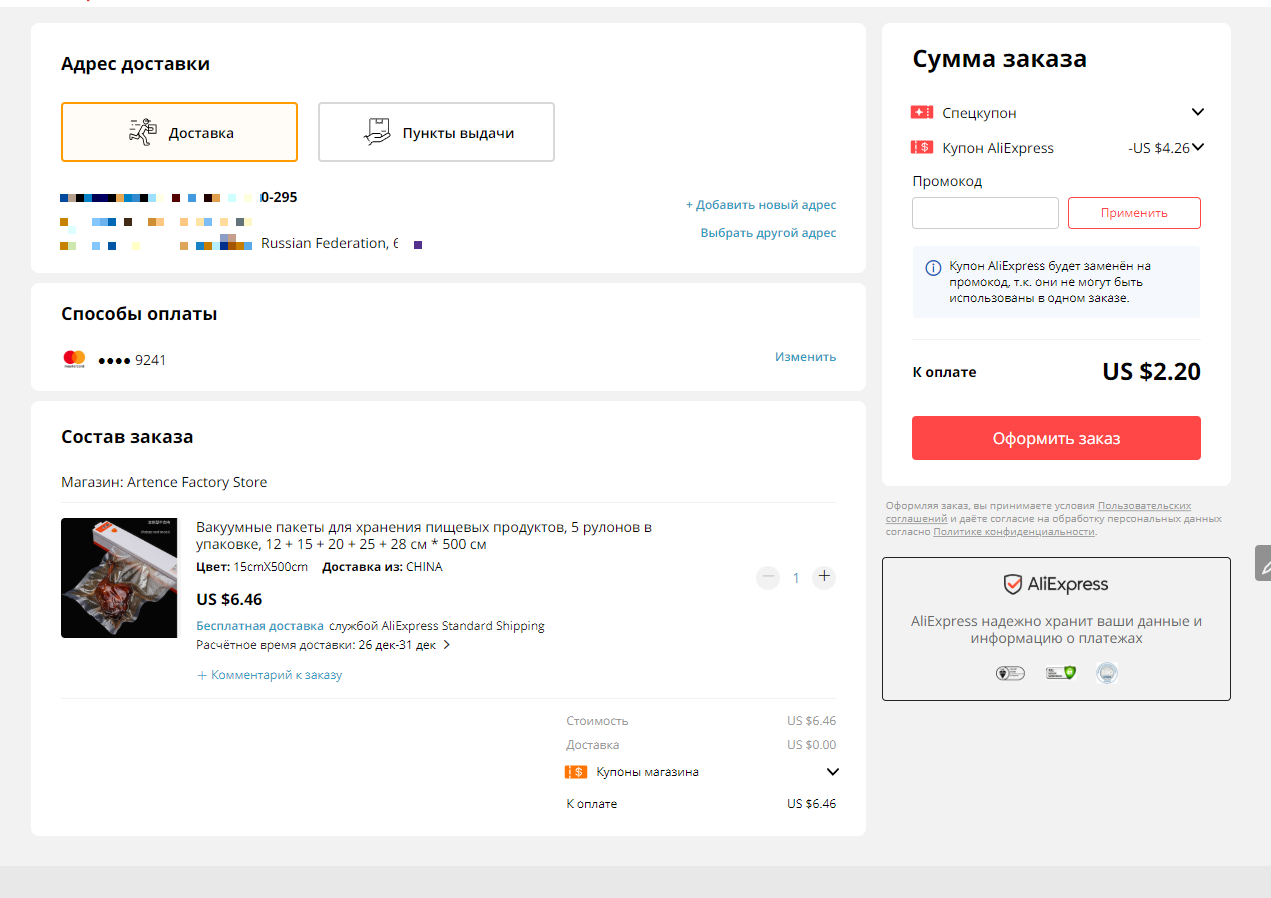Viewport: 1271px width, 898px height.
Task: Click the first security certification badge
Action: pyautogui.click(x=1011, y=673)
